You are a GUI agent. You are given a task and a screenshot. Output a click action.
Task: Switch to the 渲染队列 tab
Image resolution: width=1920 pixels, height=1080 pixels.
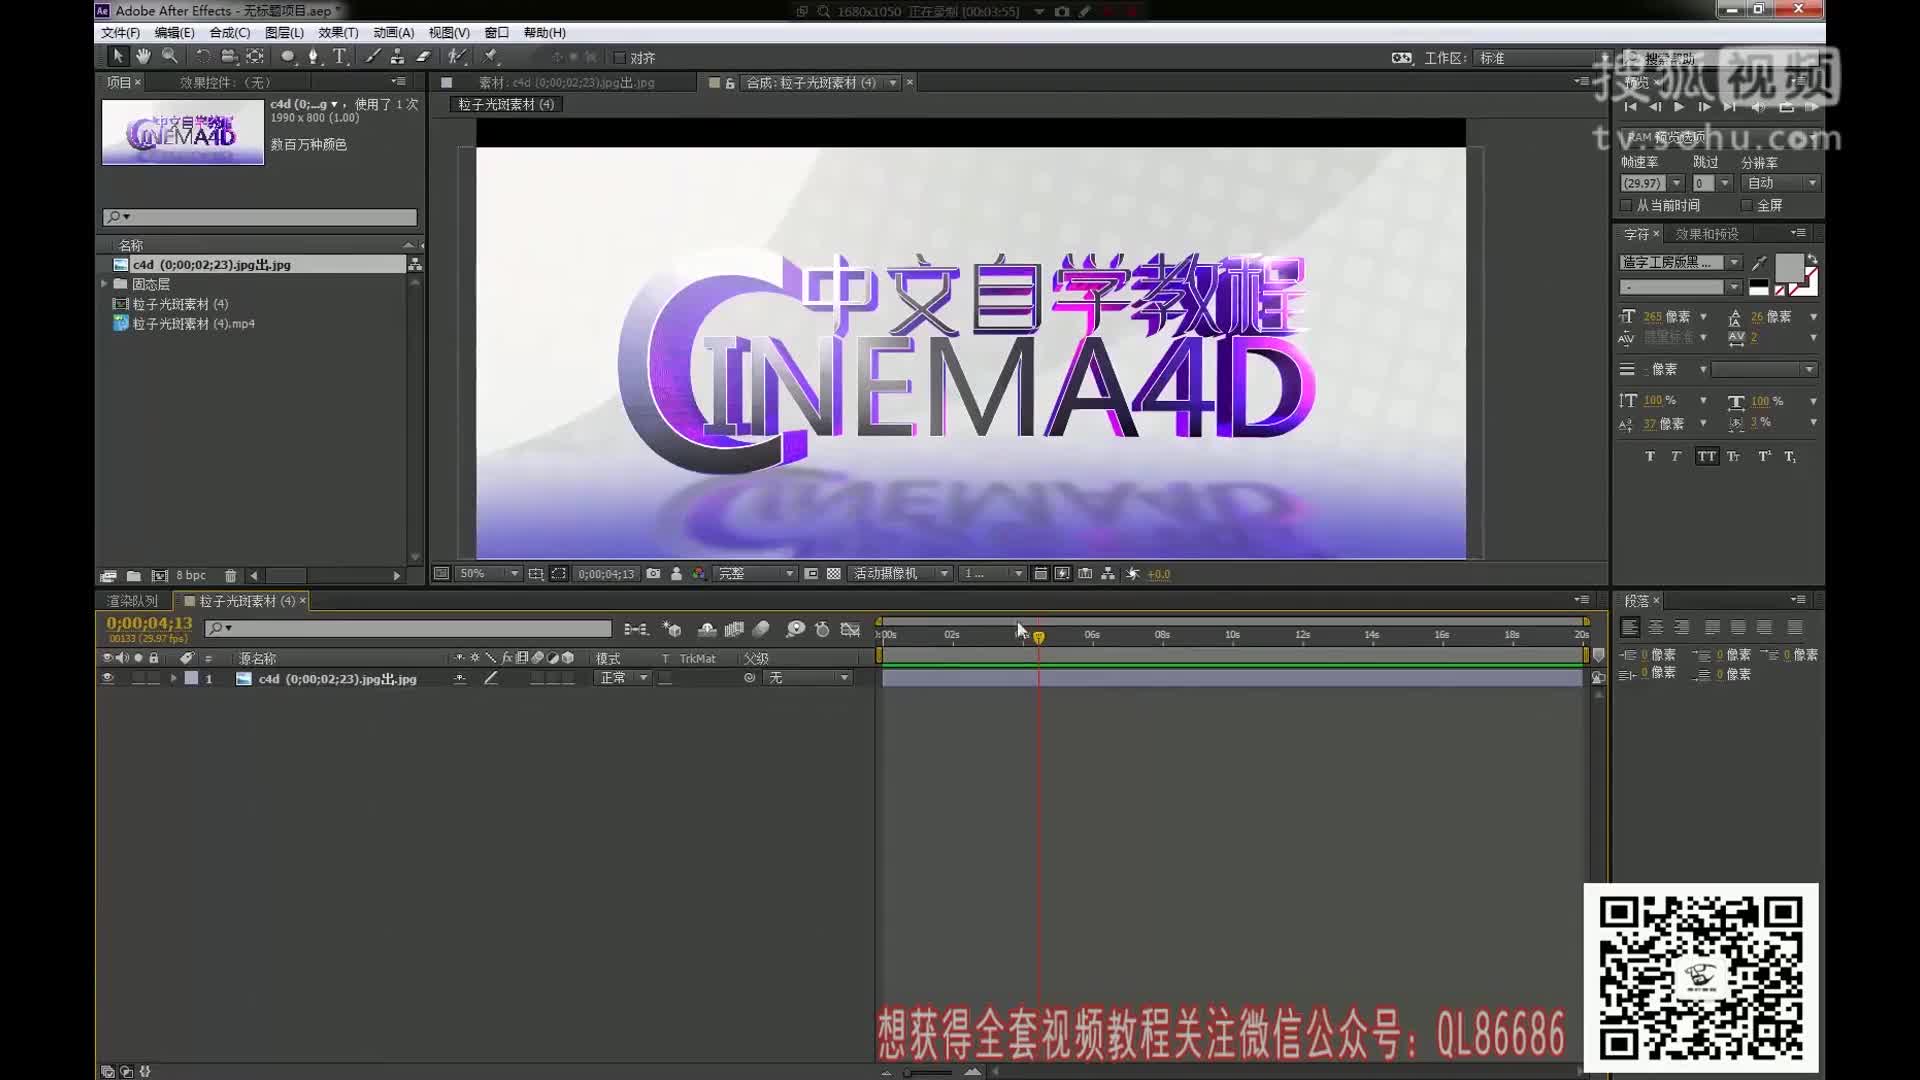(x=132, y=601)
